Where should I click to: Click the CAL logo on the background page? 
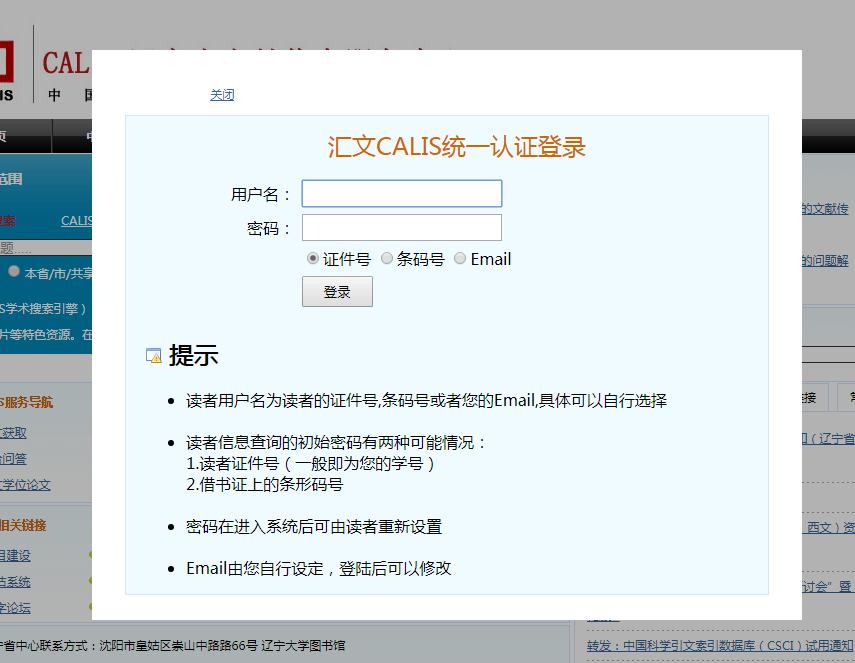[66, 63]
